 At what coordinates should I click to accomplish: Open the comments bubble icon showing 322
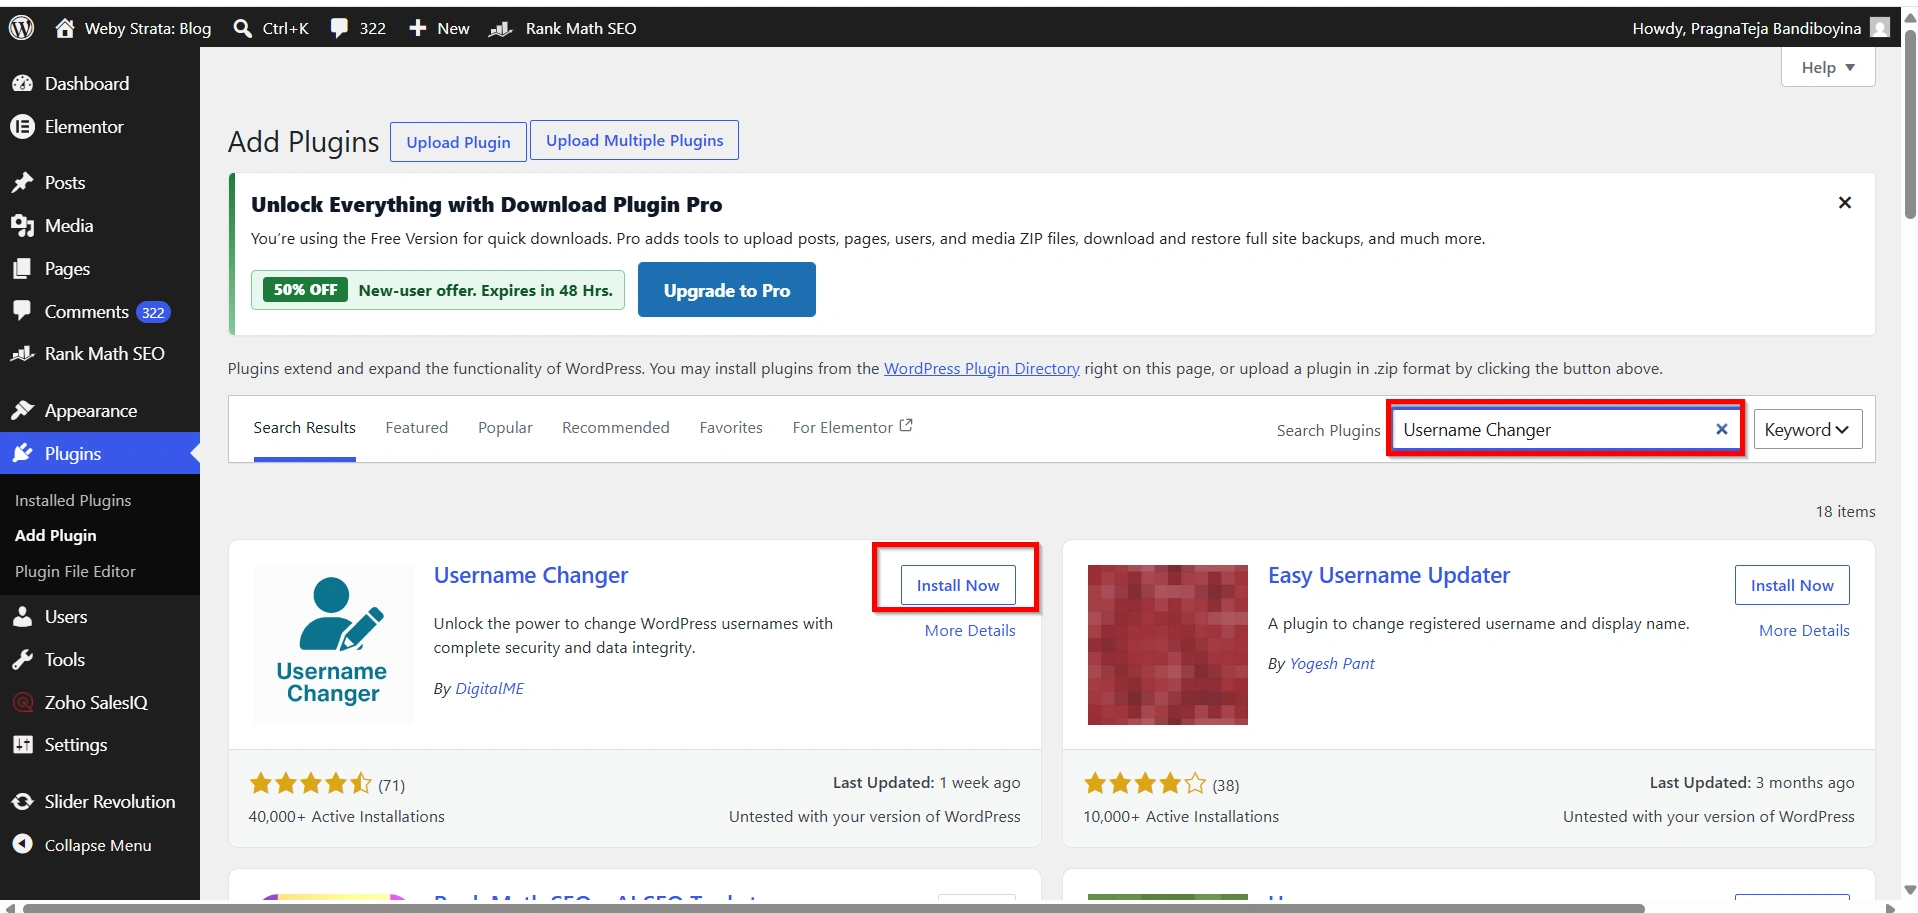coord(340,28)
